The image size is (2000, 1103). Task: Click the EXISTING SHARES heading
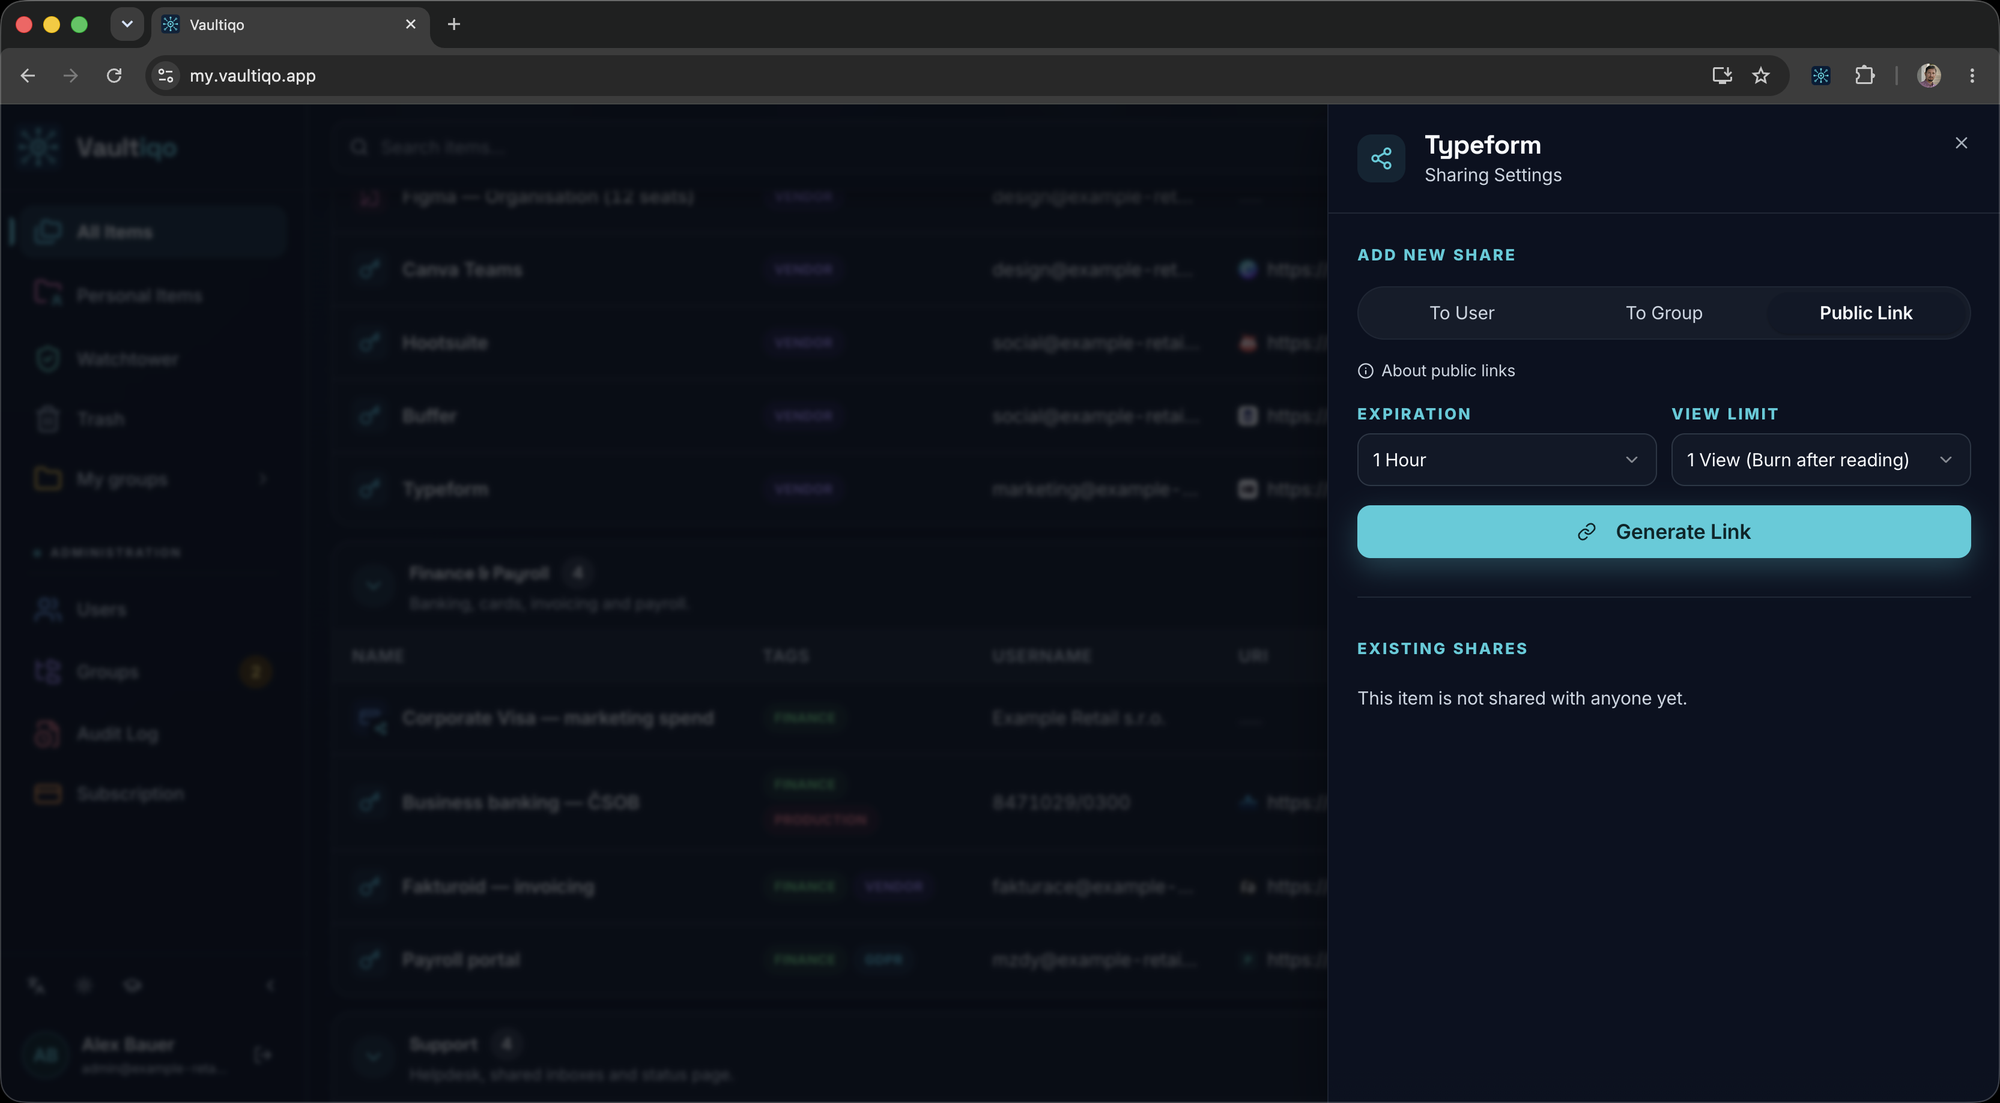click(1442, 649)
